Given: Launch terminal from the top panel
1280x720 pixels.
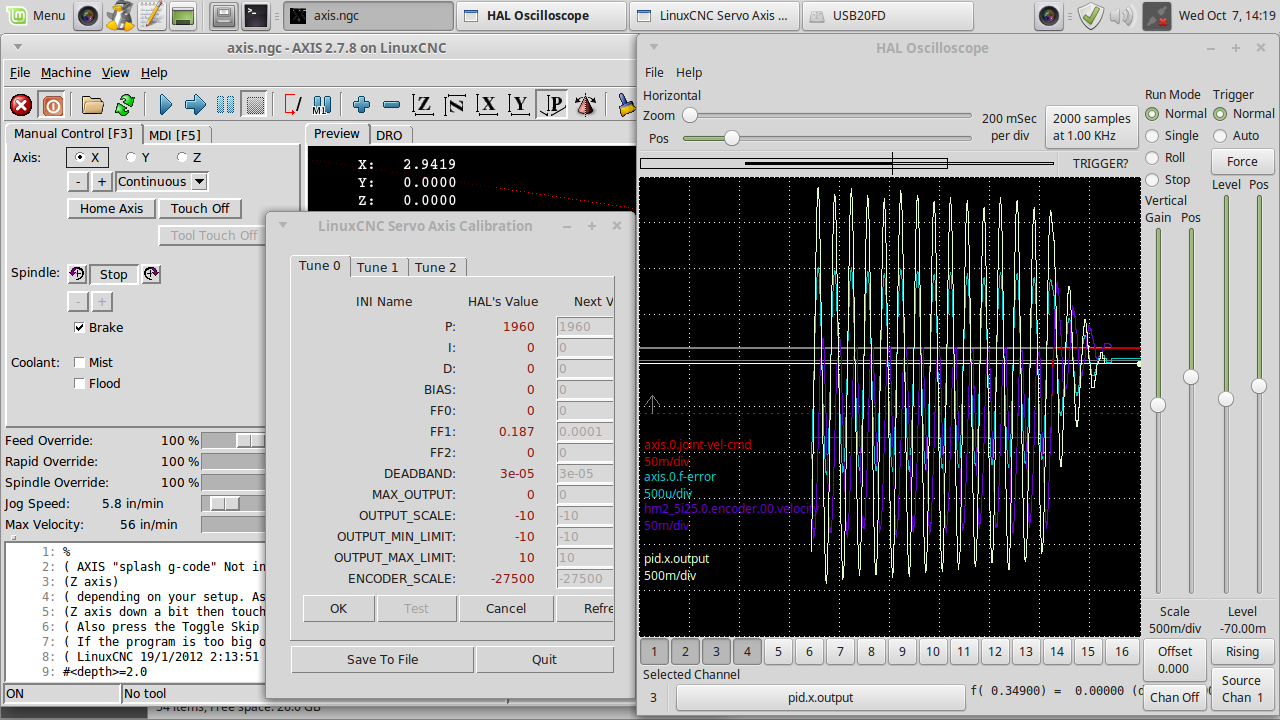Looking at the screenshot, I should coord(256,15).
